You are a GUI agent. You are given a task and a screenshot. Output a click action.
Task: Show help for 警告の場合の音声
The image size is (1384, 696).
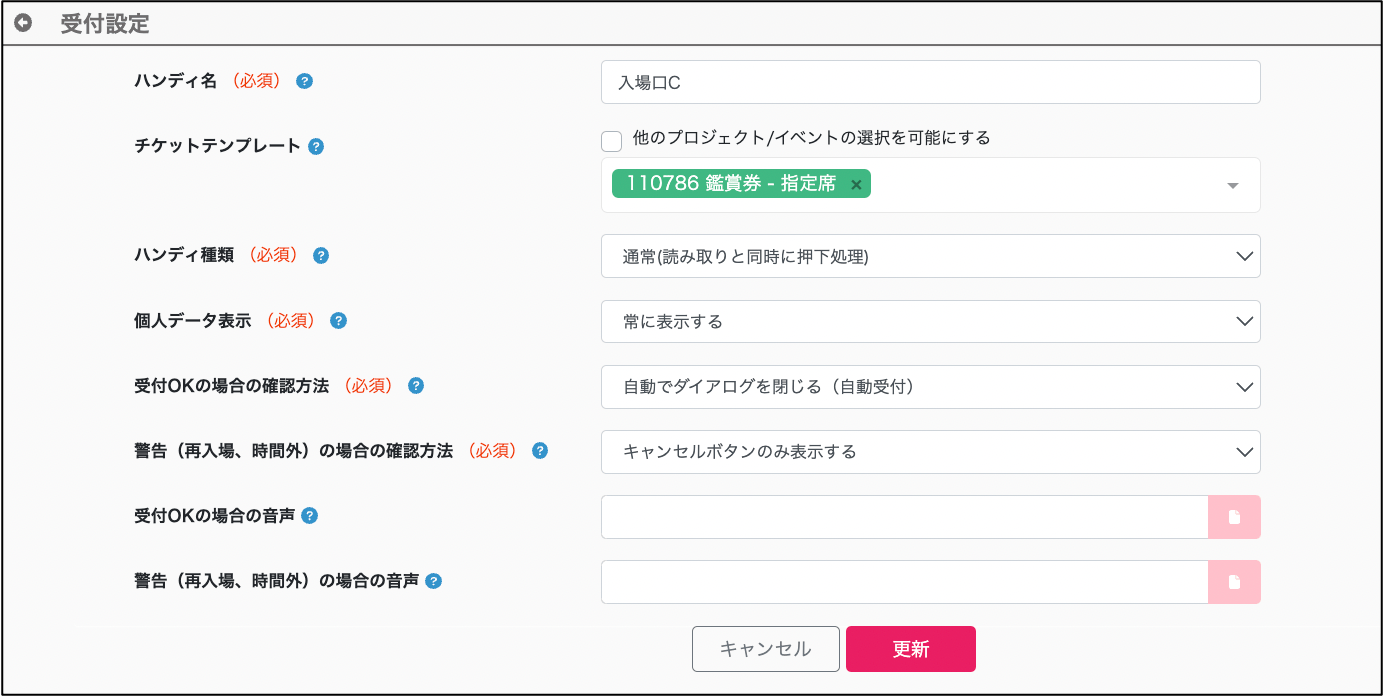tap(434, 581)
